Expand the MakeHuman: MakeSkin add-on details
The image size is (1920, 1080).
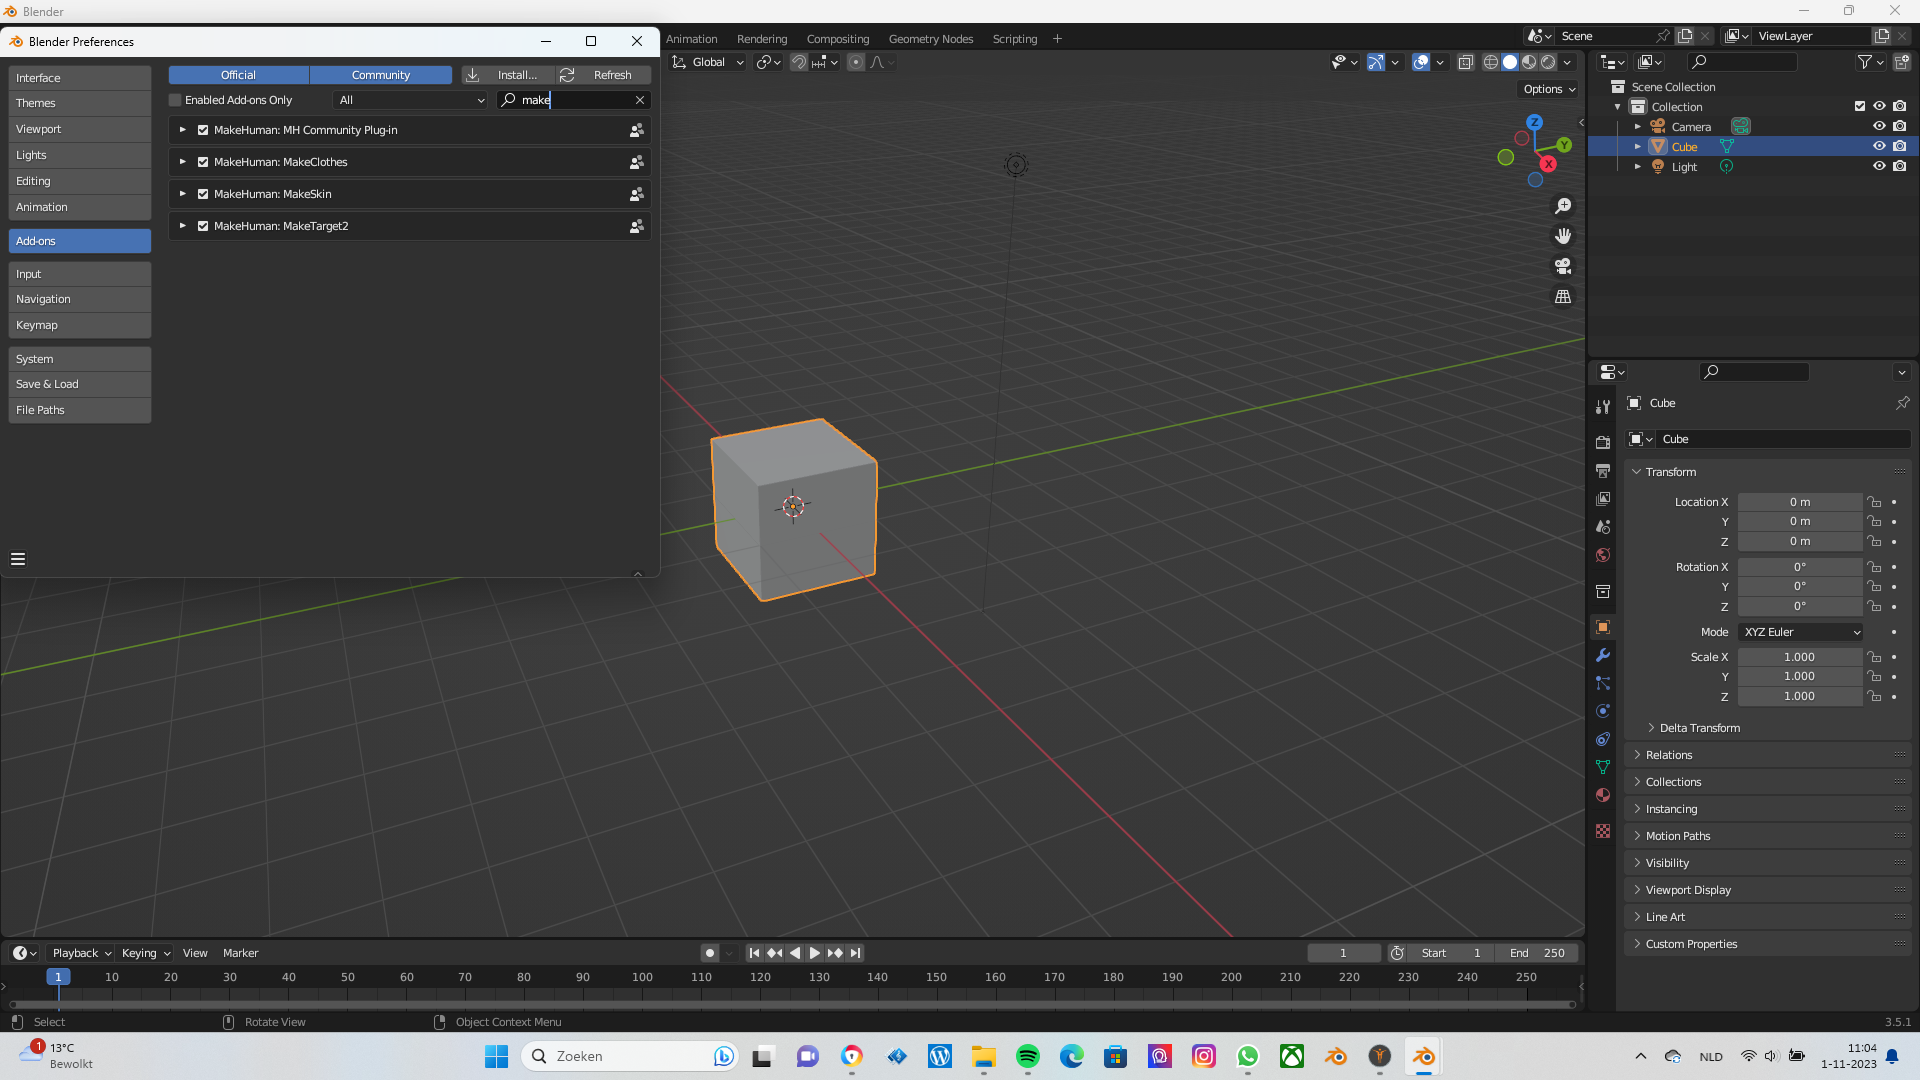182,194
